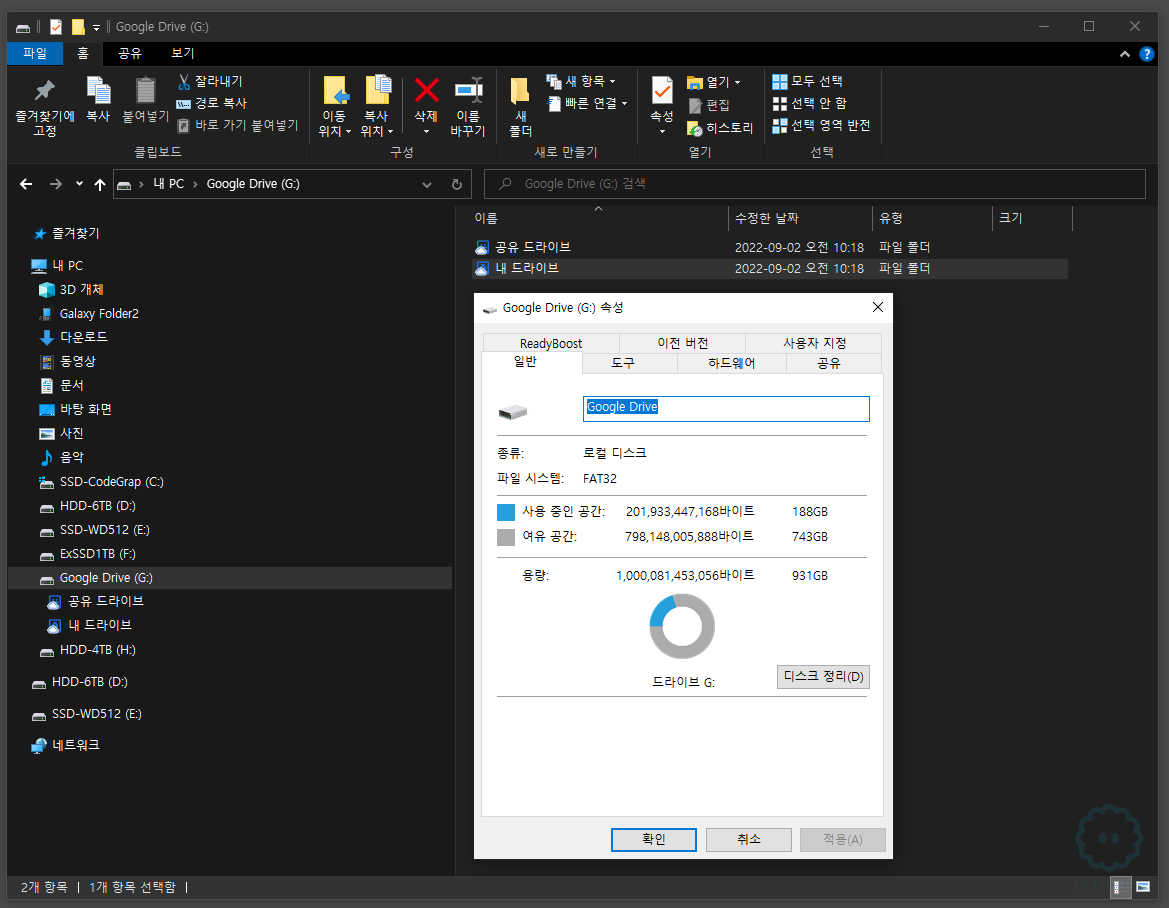
Task: Click Cut (잘라내기) scissors icon
Action: (184, 81)
